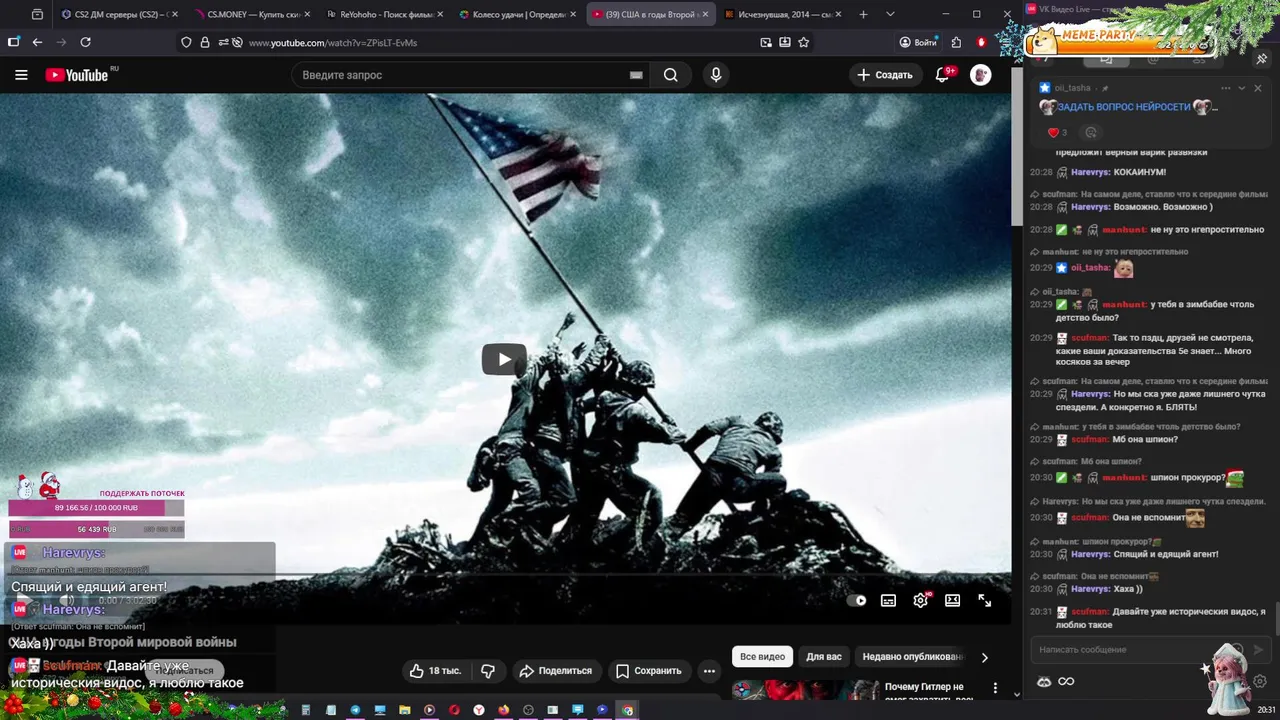Send the chat message with arrow button

[x=1258, y=650]
